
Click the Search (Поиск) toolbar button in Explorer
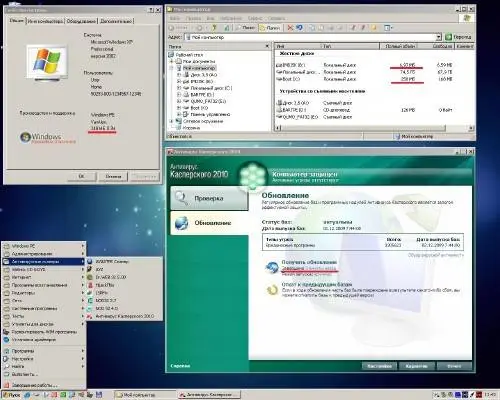pyautogui.click(x=245, y=28)
